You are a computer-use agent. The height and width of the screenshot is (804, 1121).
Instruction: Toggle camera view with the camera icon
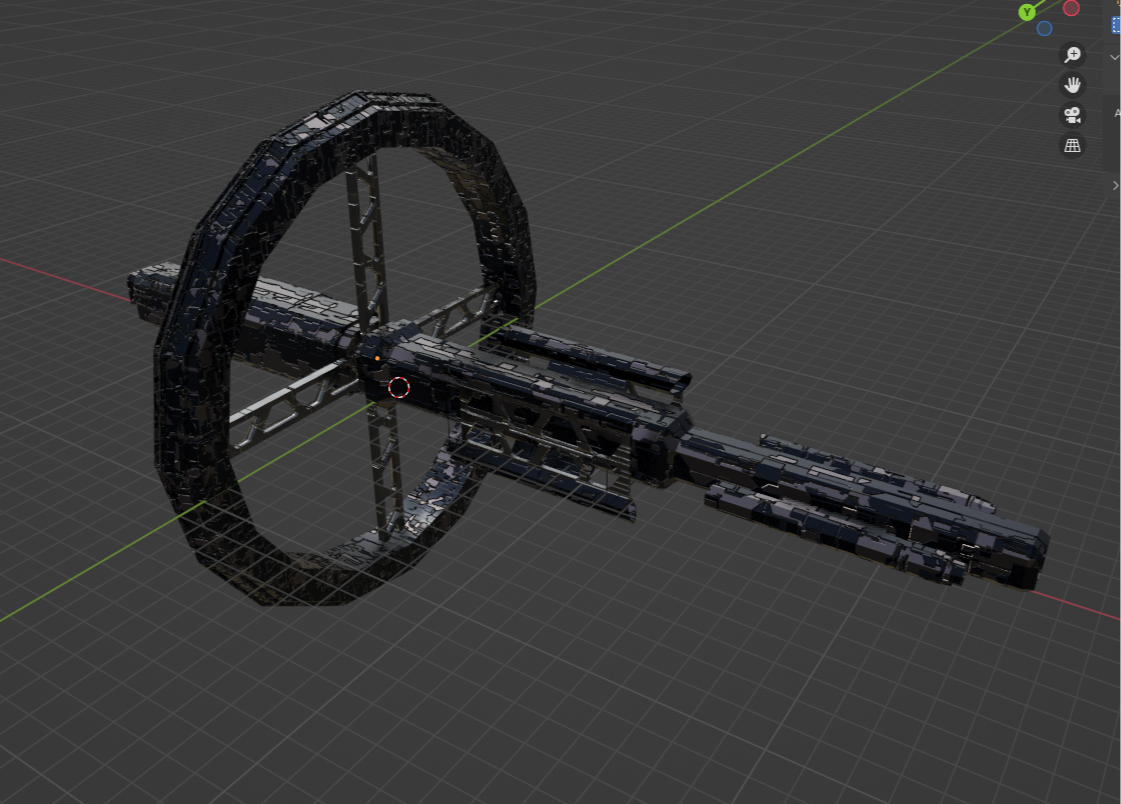pos(1072,115)
